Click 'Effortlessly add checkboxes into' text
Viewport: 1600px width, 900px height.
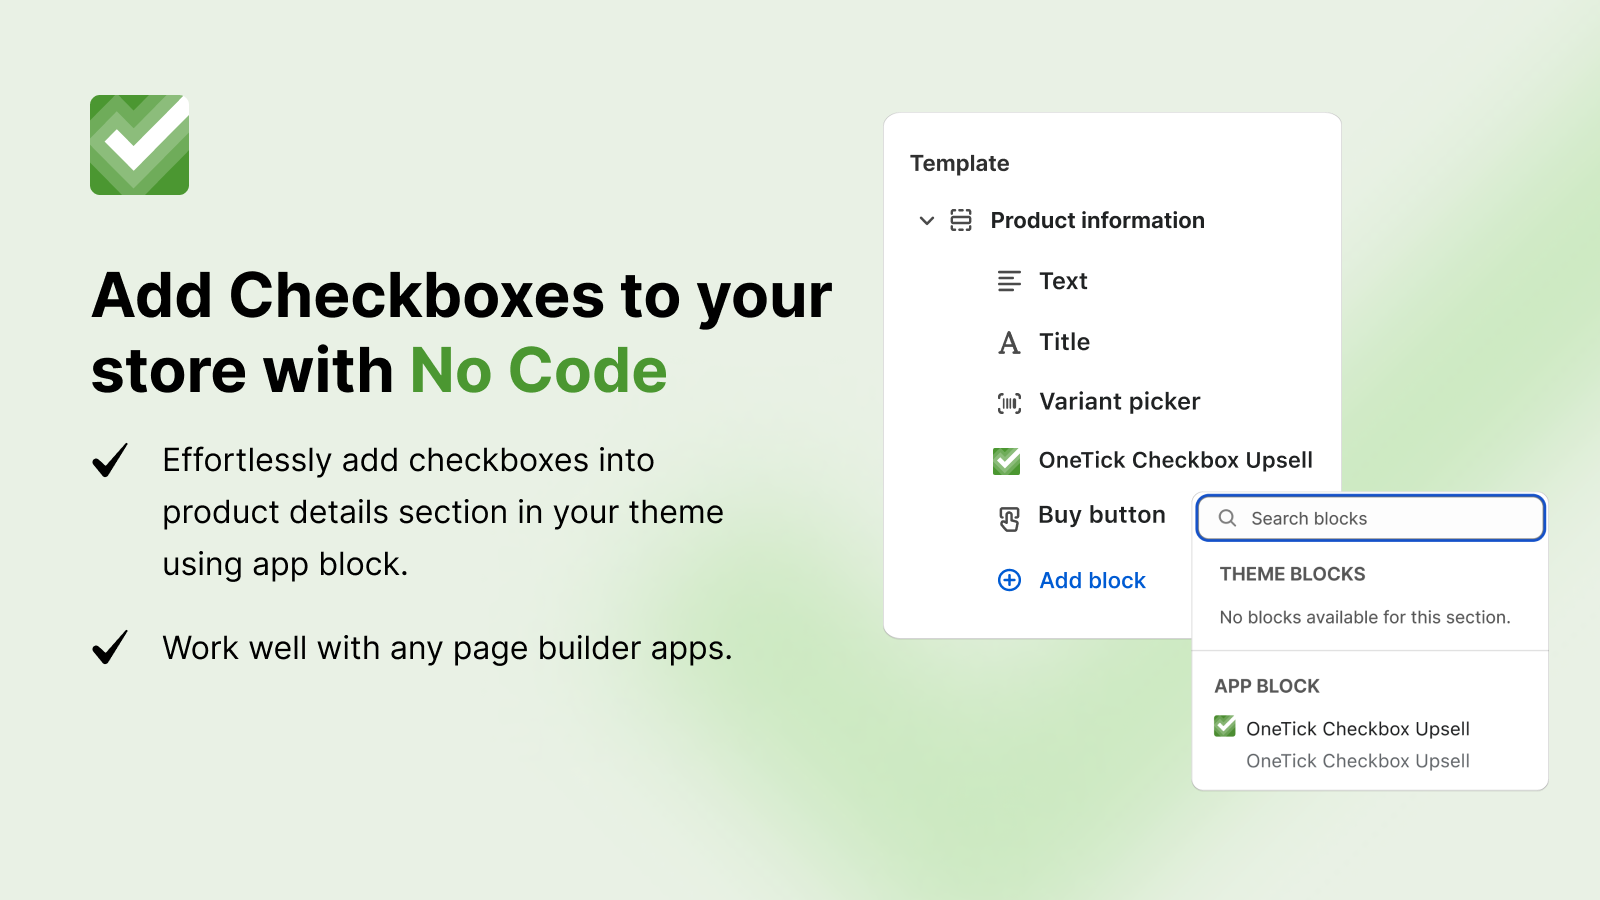click(408, 460)
